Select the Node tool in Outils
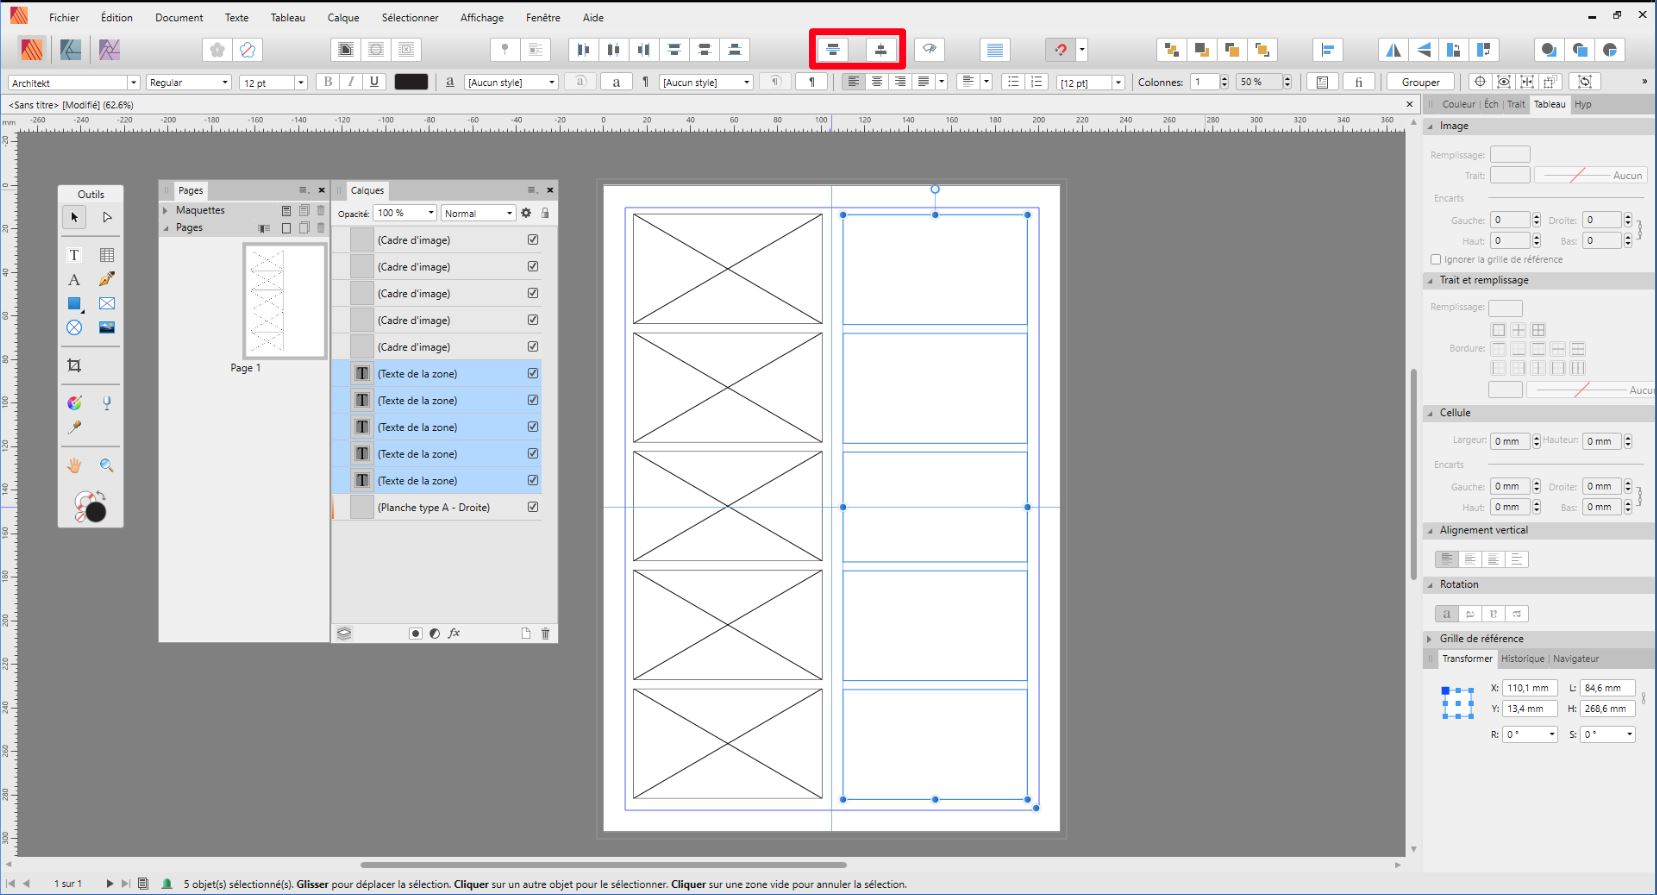The height and width of the screenshot is (895, 1657). tap(107, 217)
